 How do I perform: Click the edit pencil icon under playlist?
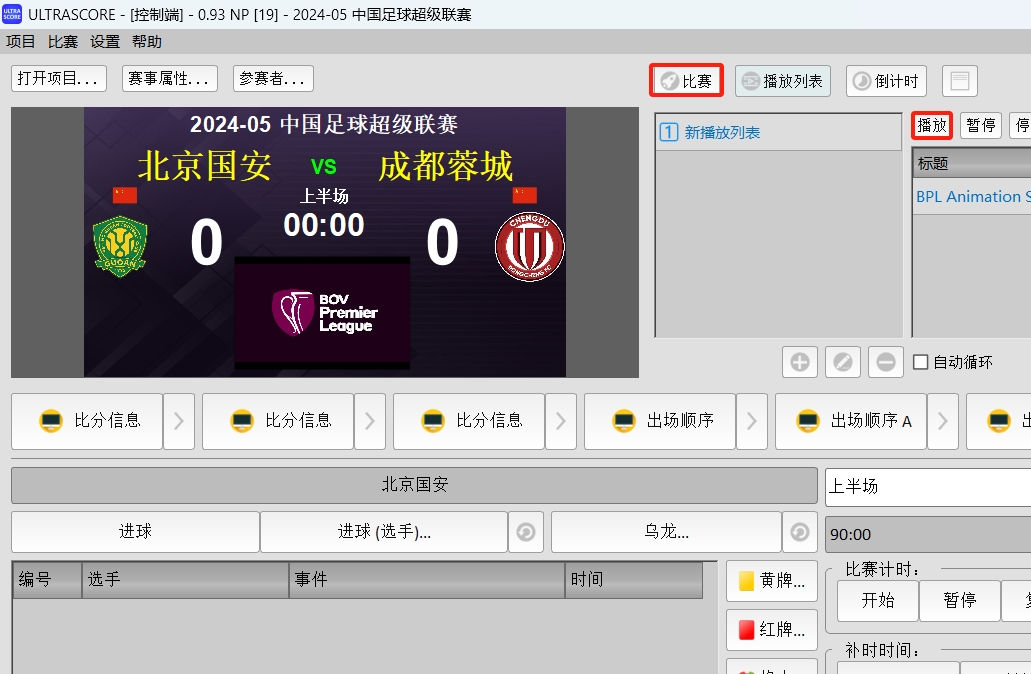point(842,362)
